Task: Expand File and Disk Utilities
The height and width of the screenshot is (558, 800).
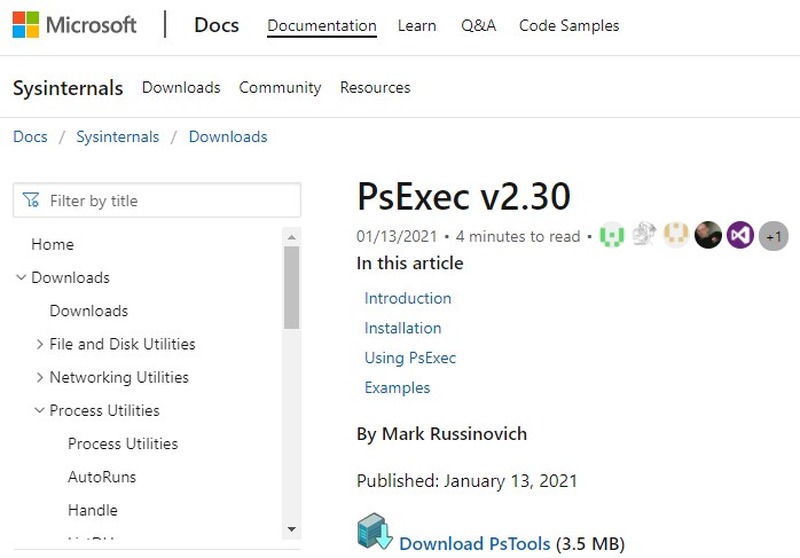Action: point(40,344)
